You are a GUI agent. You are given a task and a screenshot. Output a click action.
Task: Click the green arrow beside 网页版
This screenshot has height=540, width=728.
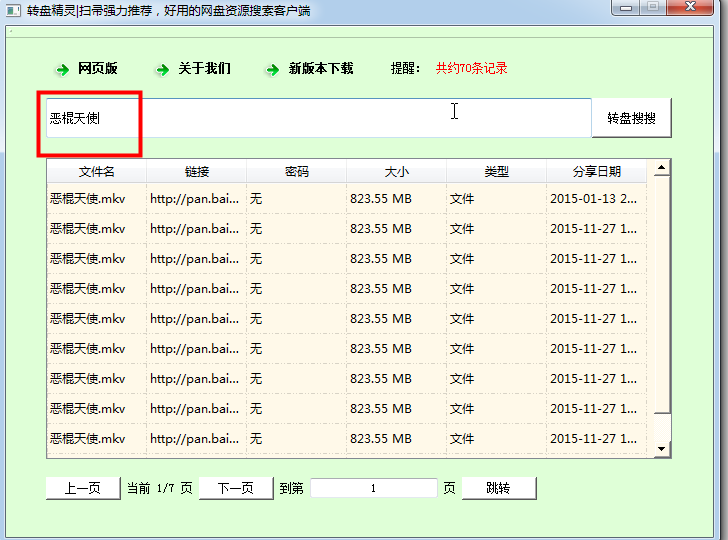pyautogui.click(x=63, y=69)
